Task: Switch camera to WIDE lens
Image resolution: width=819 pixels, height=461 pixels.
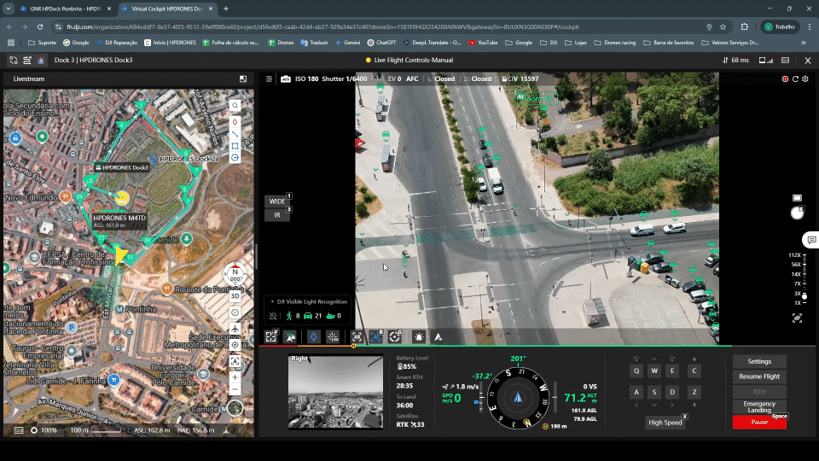Action: click(277, 201)
